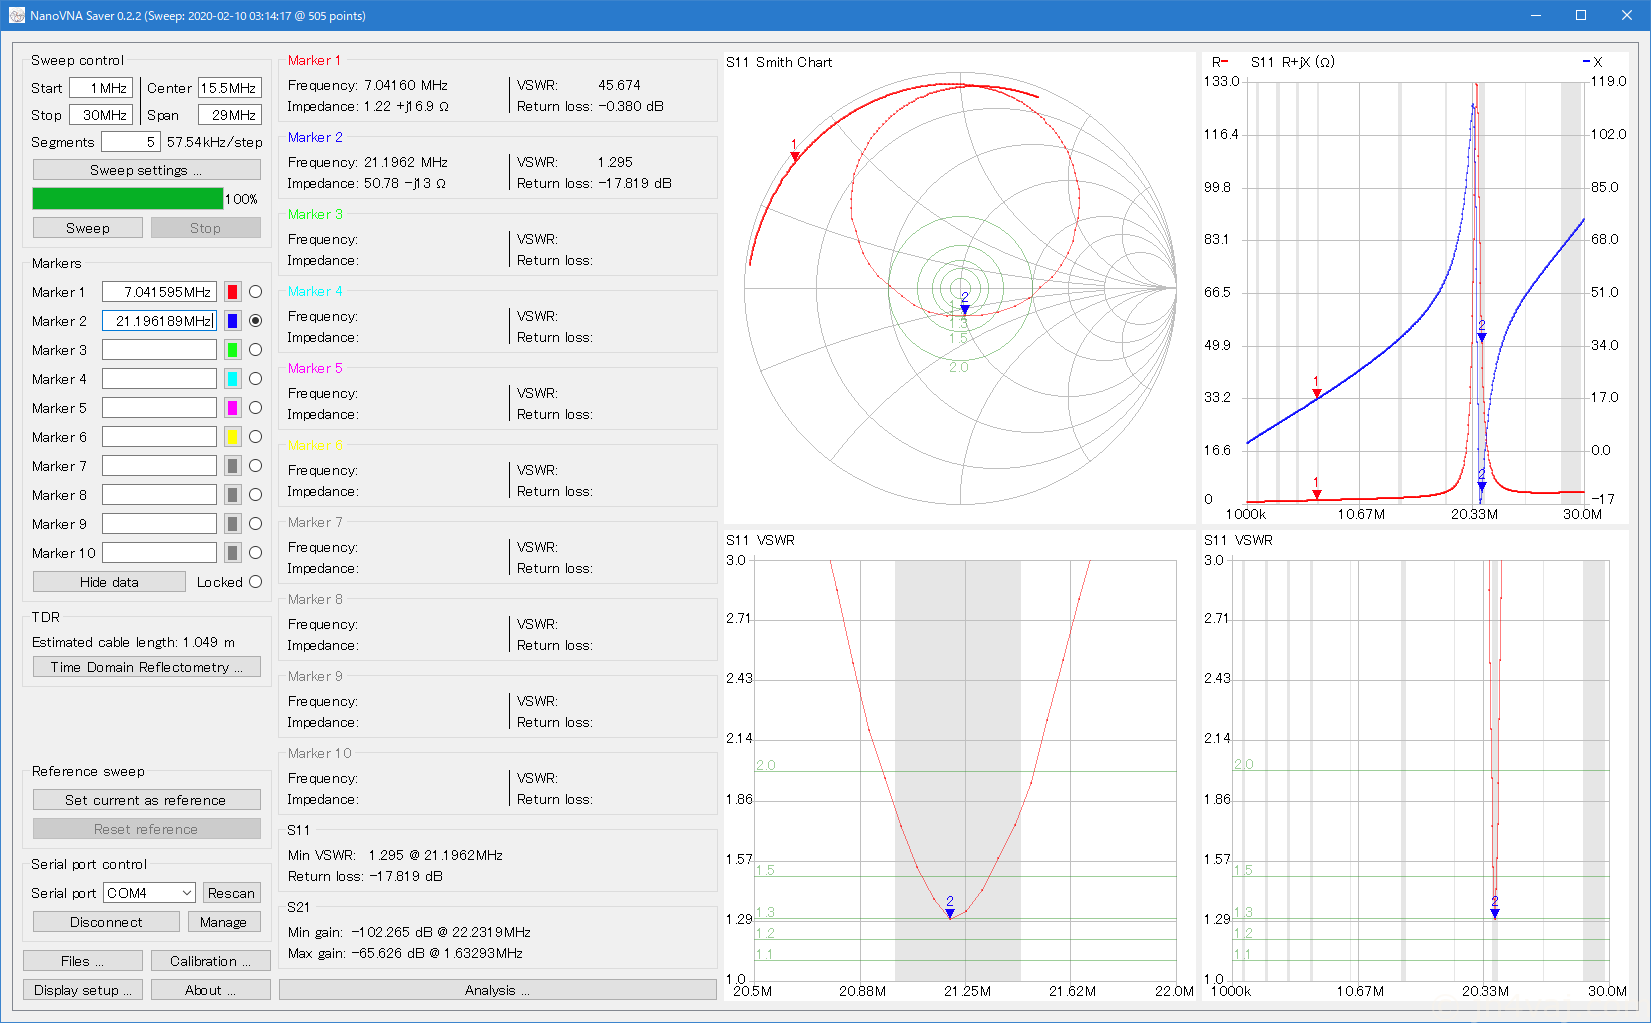Screen dimensions: 1651x1023
Task: Open the Calibration window
Action: click(x=210, y=961)
